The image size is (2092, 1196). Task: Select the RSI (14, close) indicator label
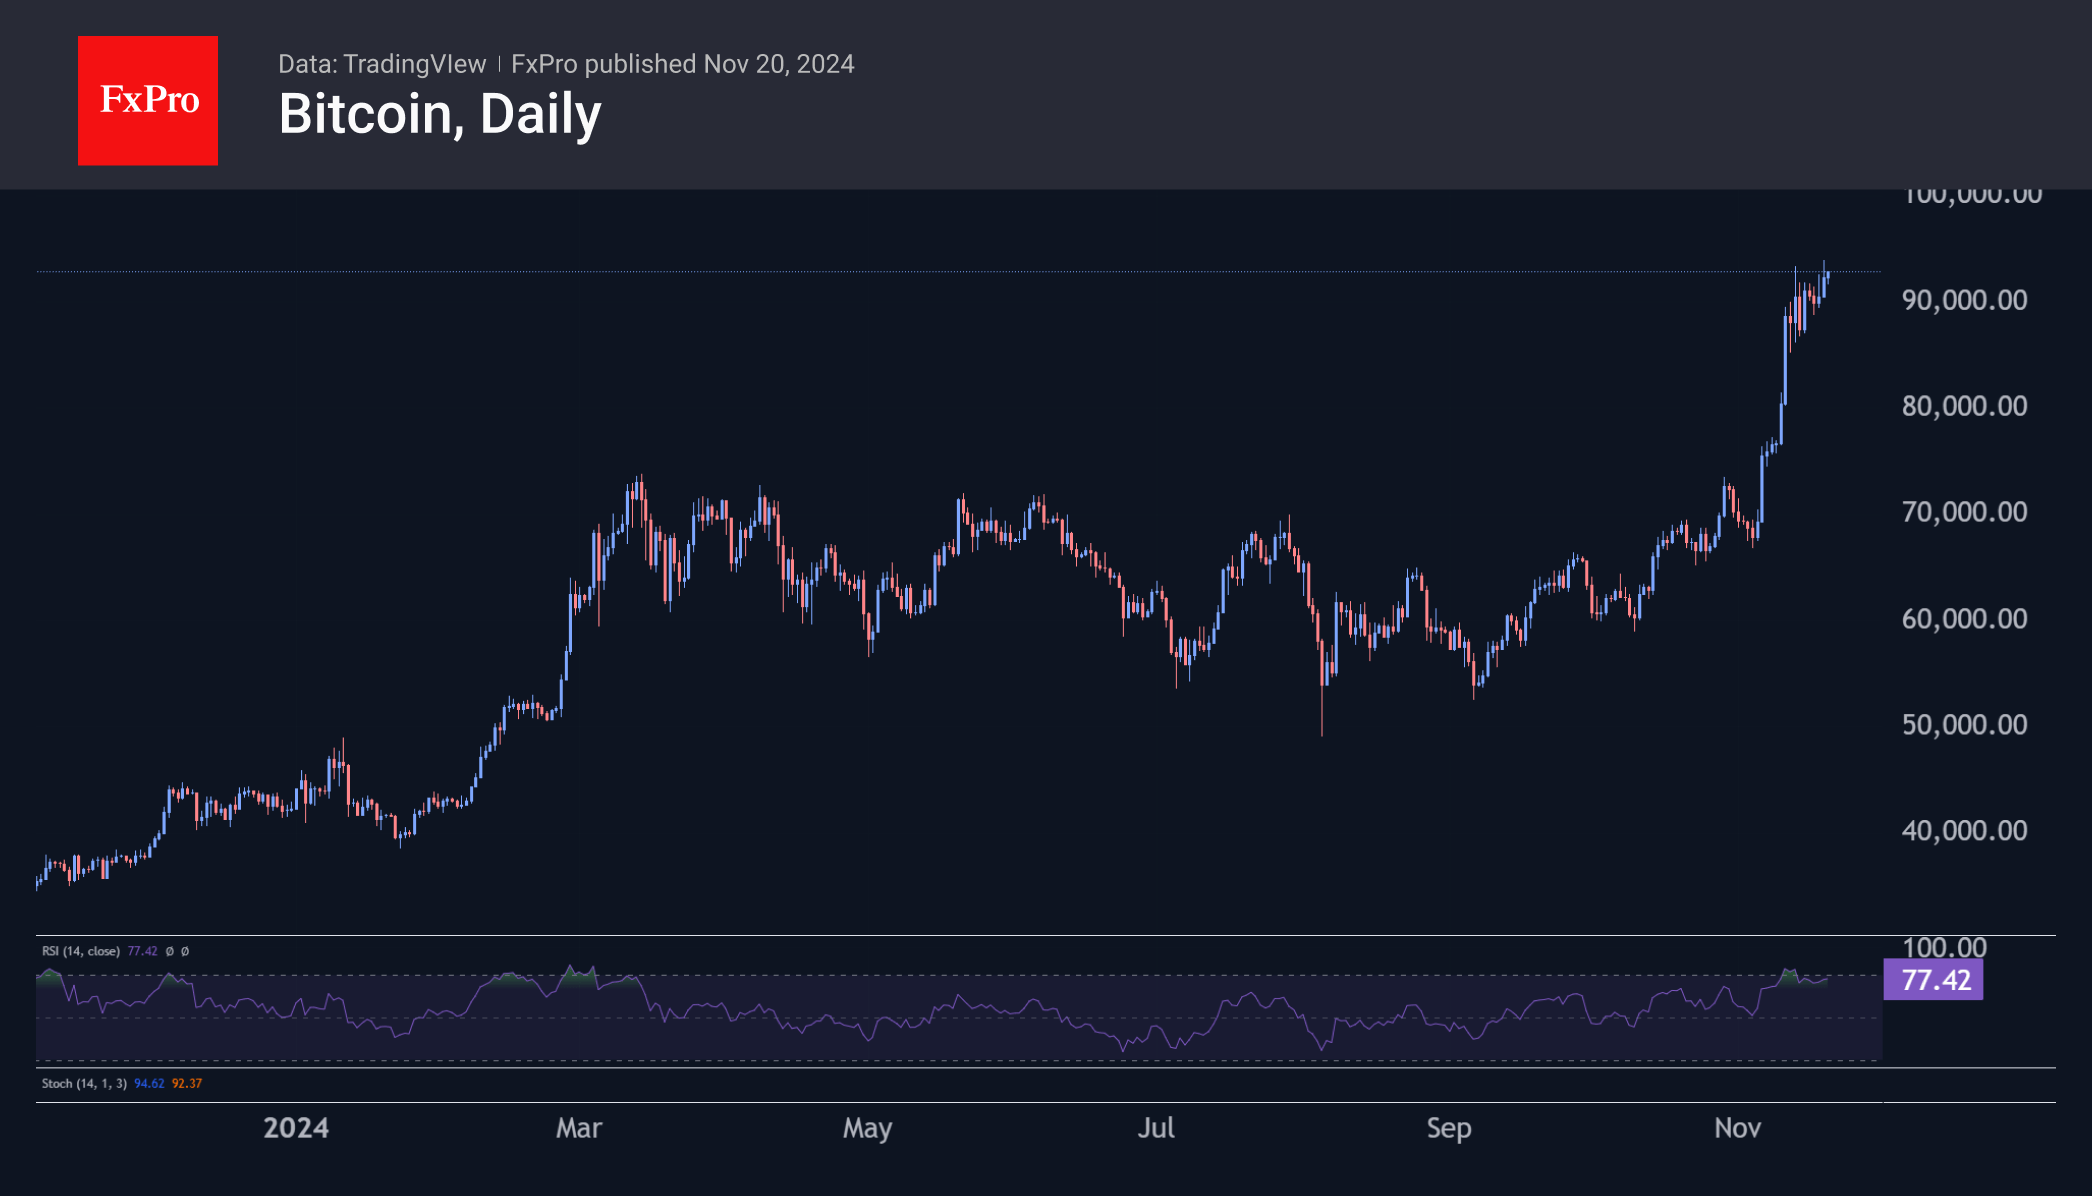coord(81,951)
